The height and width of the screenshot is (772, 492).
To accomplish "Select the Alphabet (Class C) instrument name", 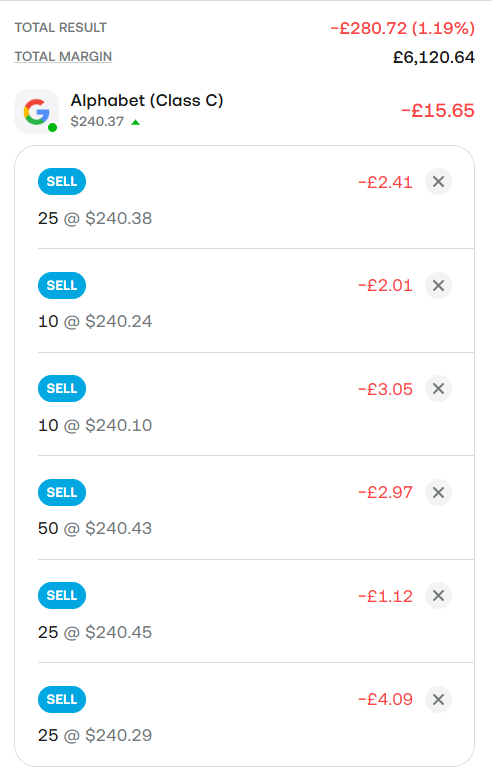I will pos(147,100).
